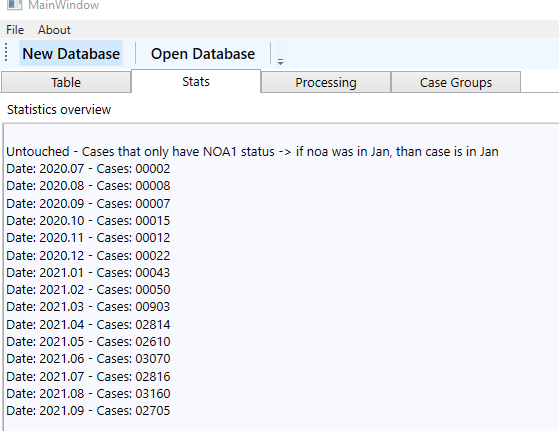Click the MainWindow application icon

click(x=14, y=5)
